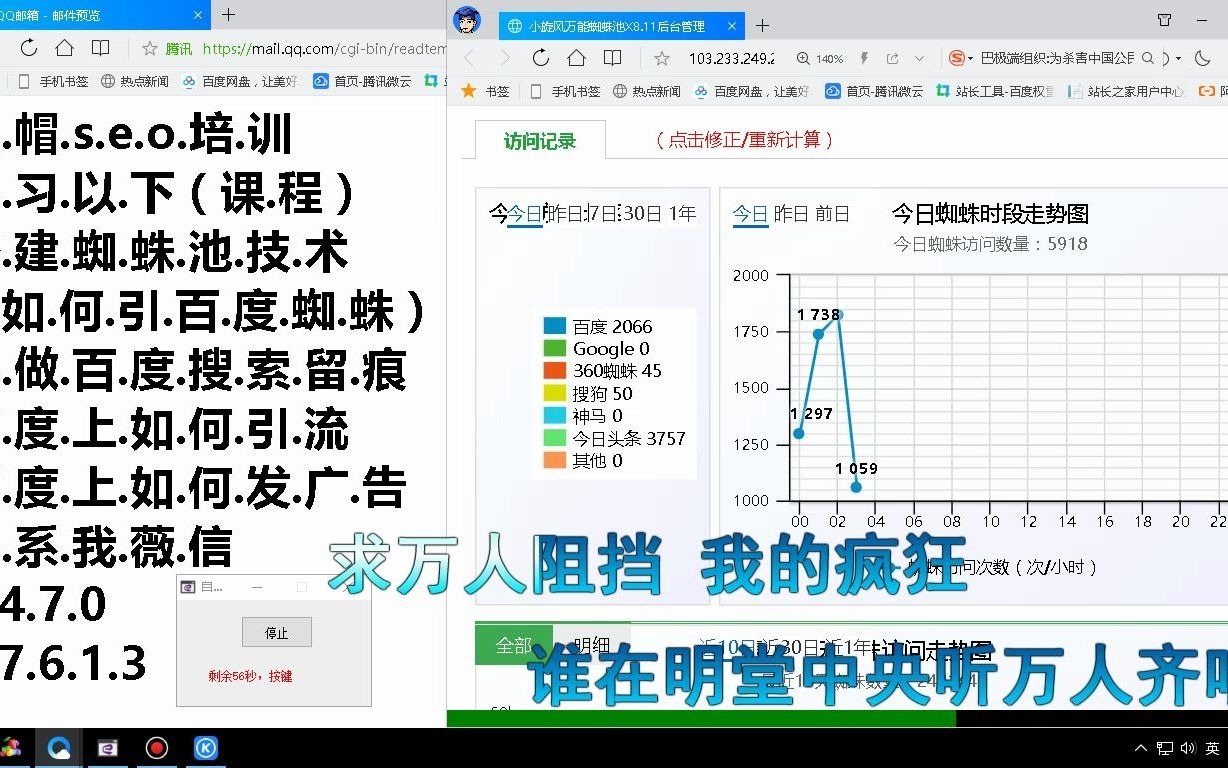Toggle 神马 0 legend entry
This screenshot has height=768, width=1228.
(x=583, y=415)
